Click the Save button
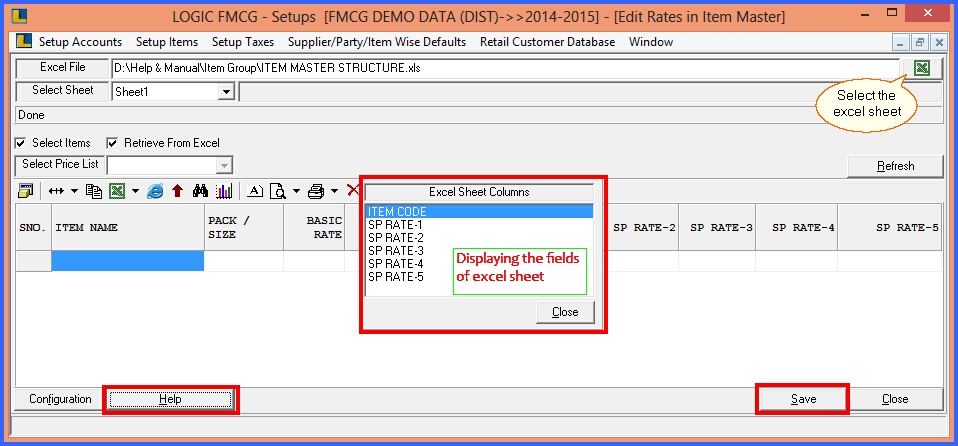 click(x=803, y=399)
